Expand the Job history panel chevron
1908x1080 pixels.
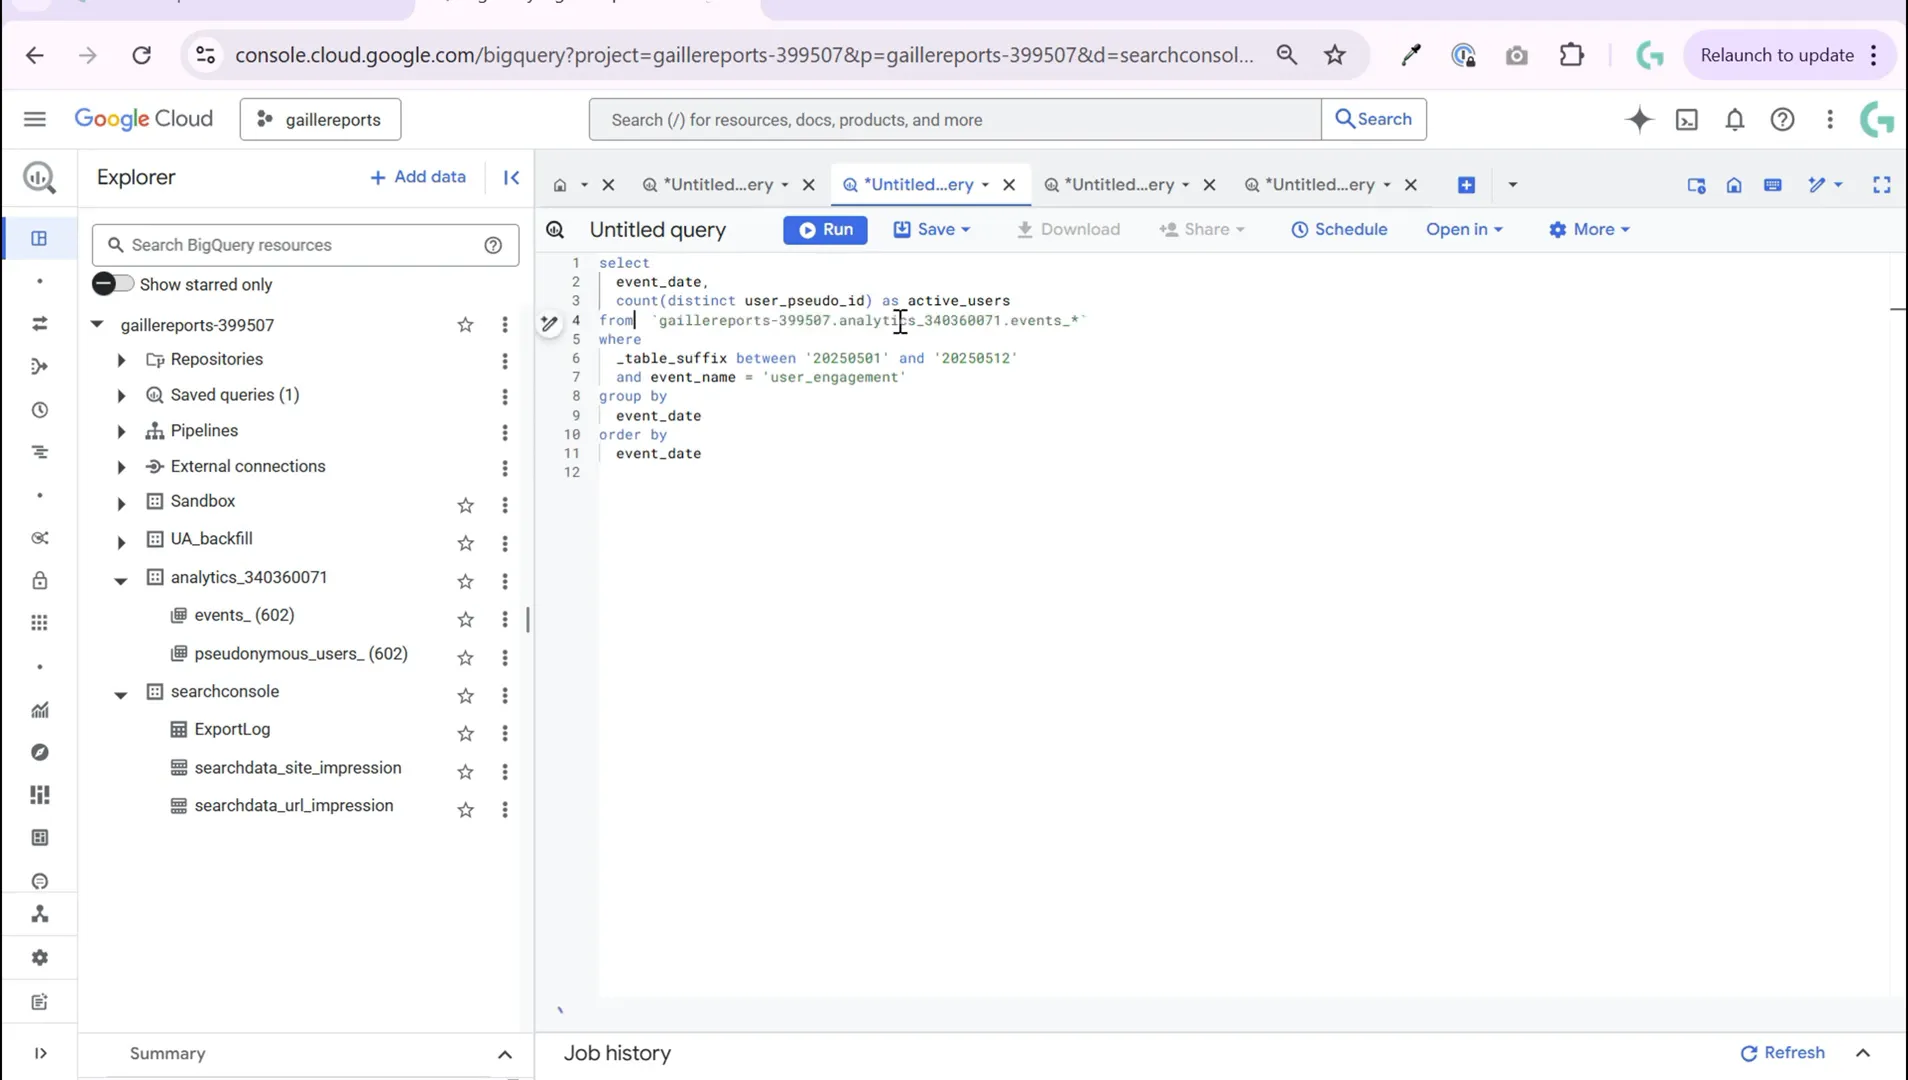[x=1863, y=1053]
